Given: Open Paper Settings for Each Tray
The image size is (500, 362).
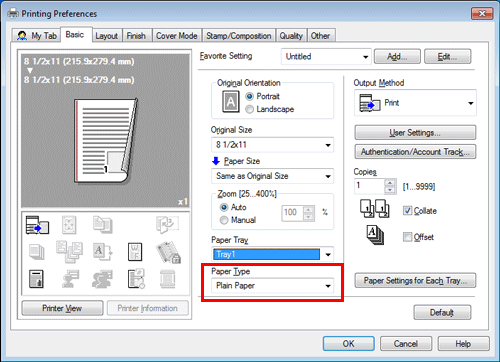Looking at the screenshot, I should [415, 280].
